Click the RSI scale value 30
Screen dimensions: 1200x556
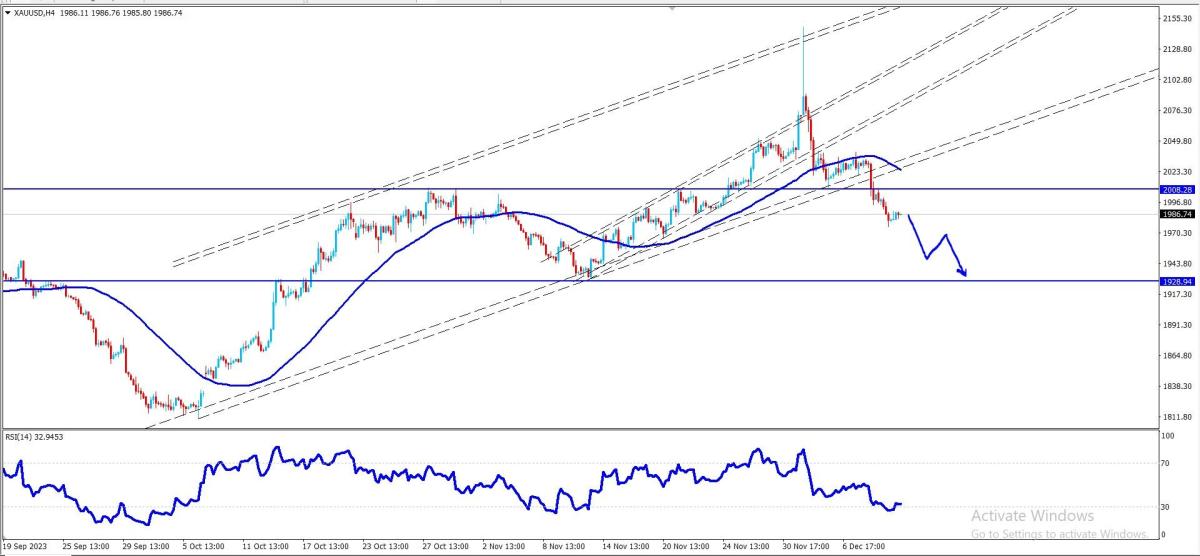click(1167, 507)
